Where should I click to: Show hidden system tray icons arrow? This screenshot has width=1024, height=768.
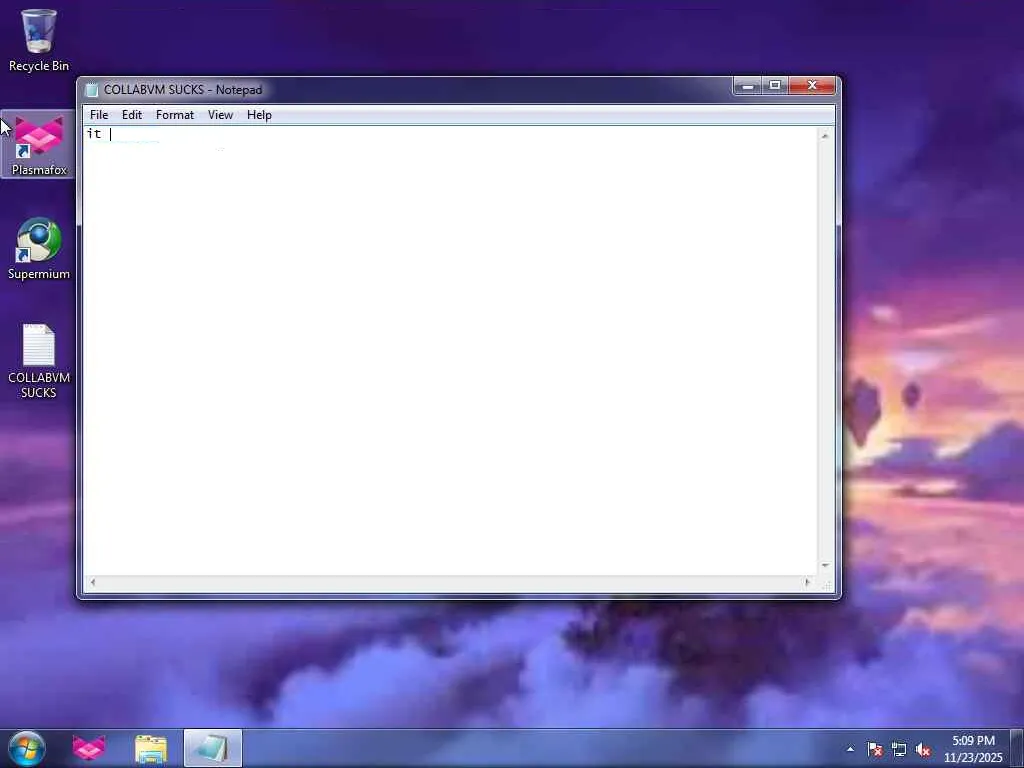(850, 749)
